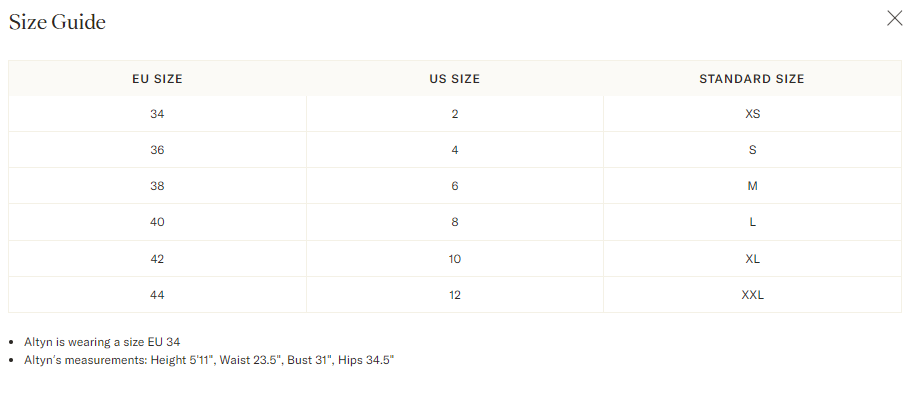The height and width of the screenshot is (402, 911).
Task: Click the Size Guide heading
Action: pos(57,22)
